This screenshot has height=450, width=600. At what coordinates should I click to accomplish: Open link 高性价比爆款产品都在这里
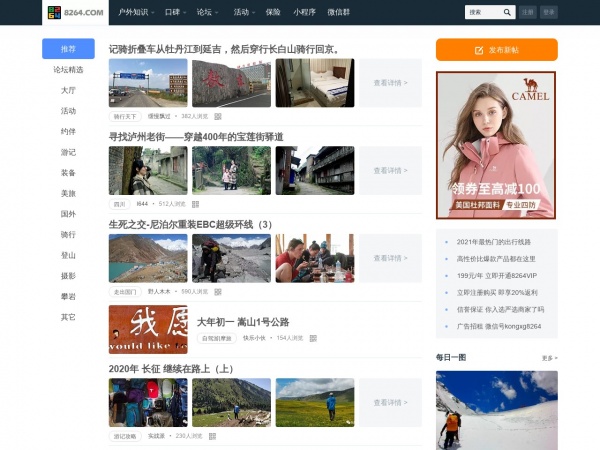click(496, 259)
